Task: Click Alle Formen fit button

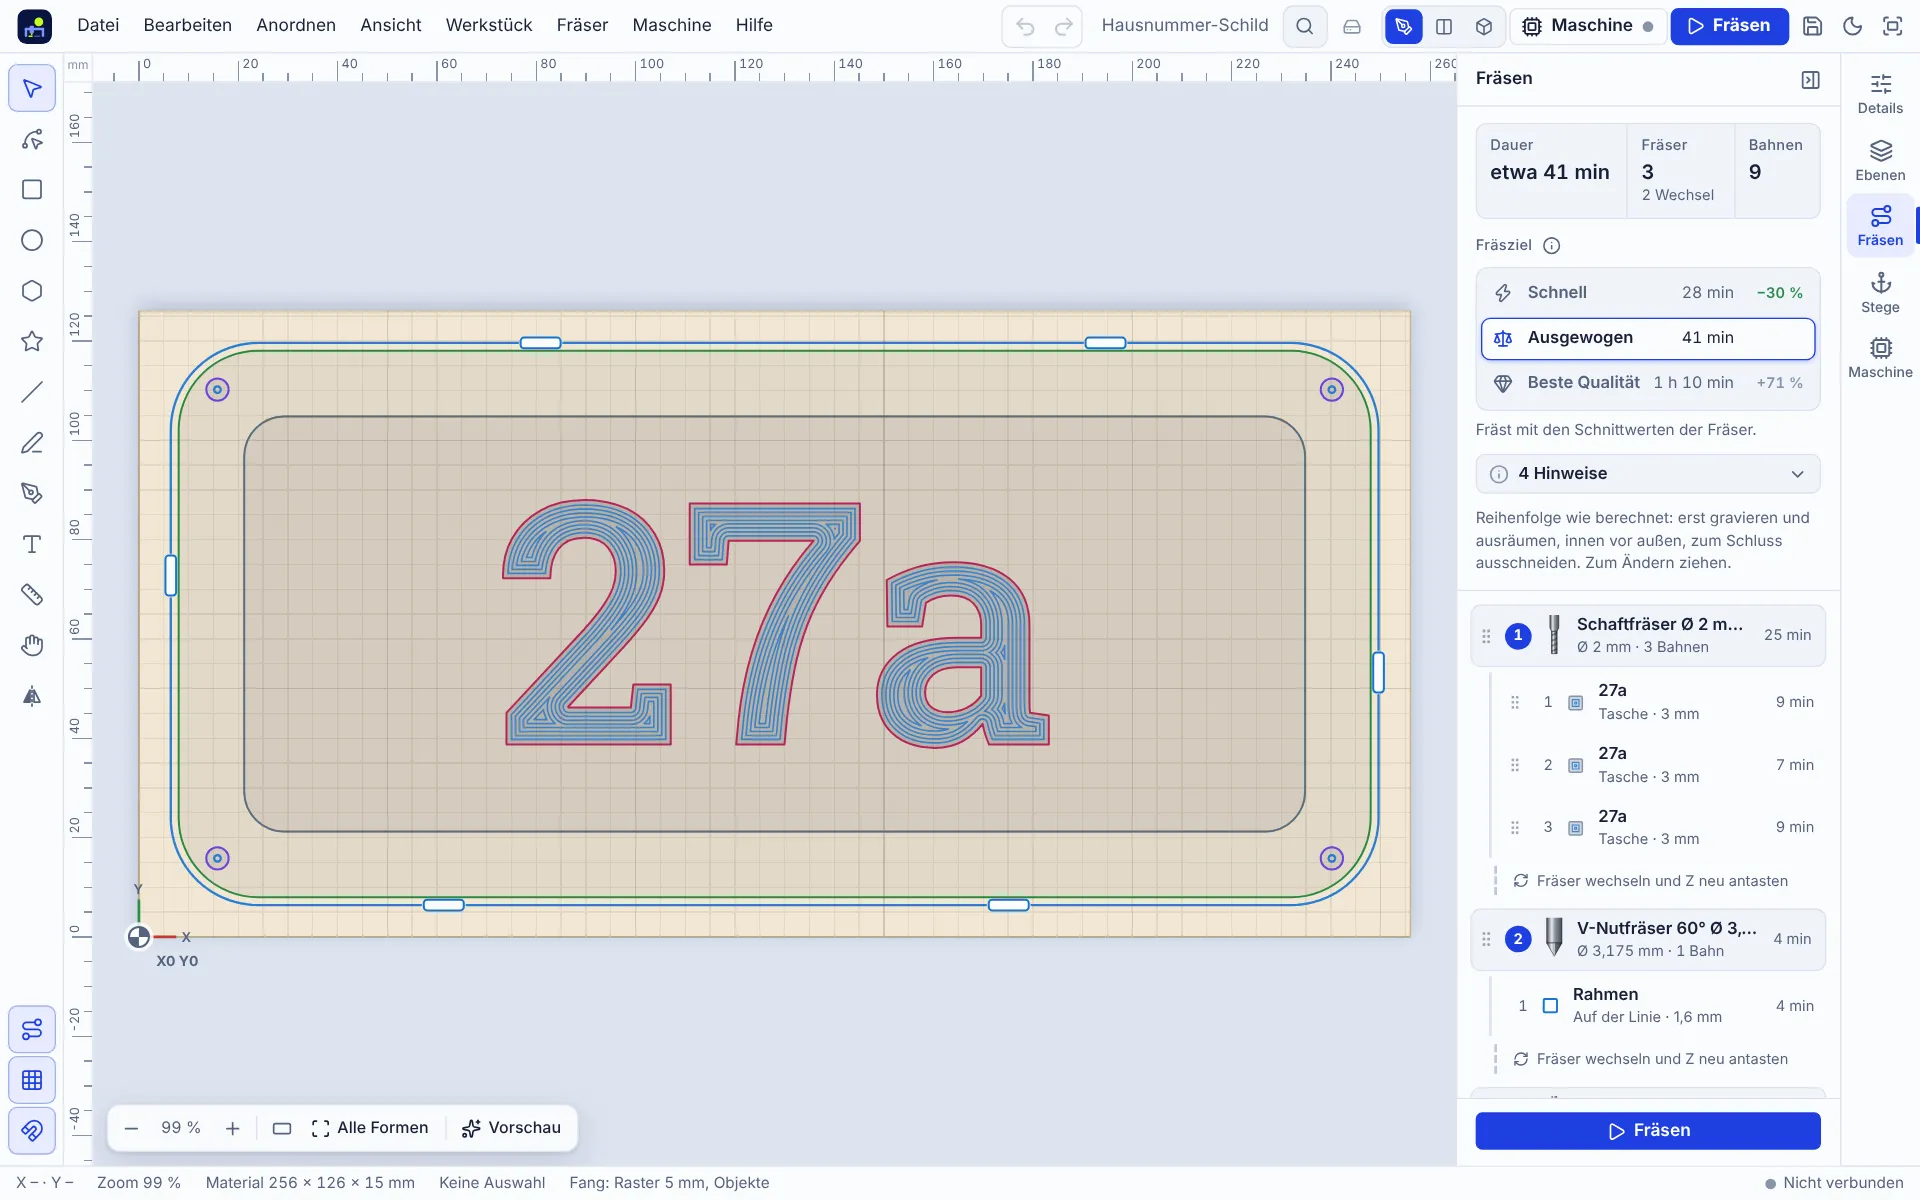Action: pos(370,1128)
